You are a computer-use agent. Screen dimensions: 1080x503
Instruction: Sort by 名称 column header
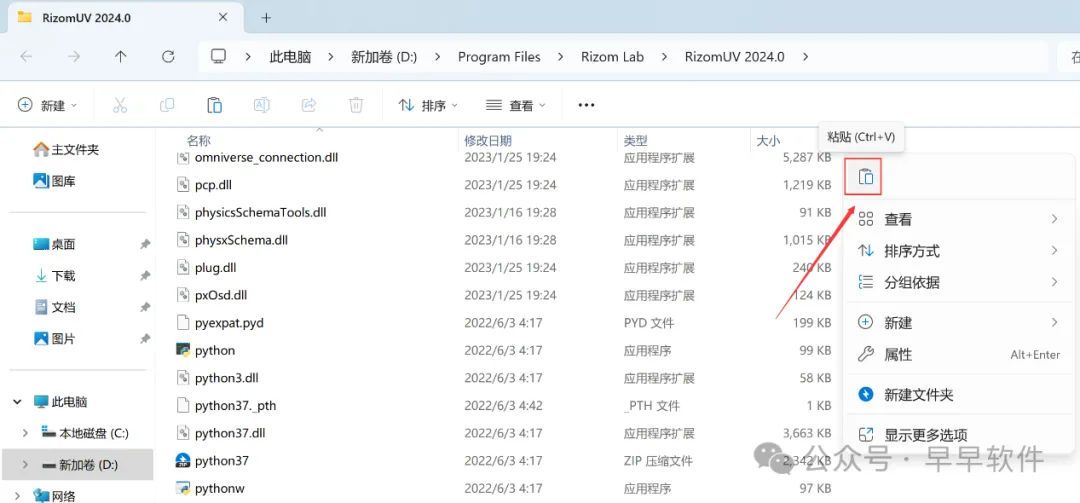click(x=198, y=141)
